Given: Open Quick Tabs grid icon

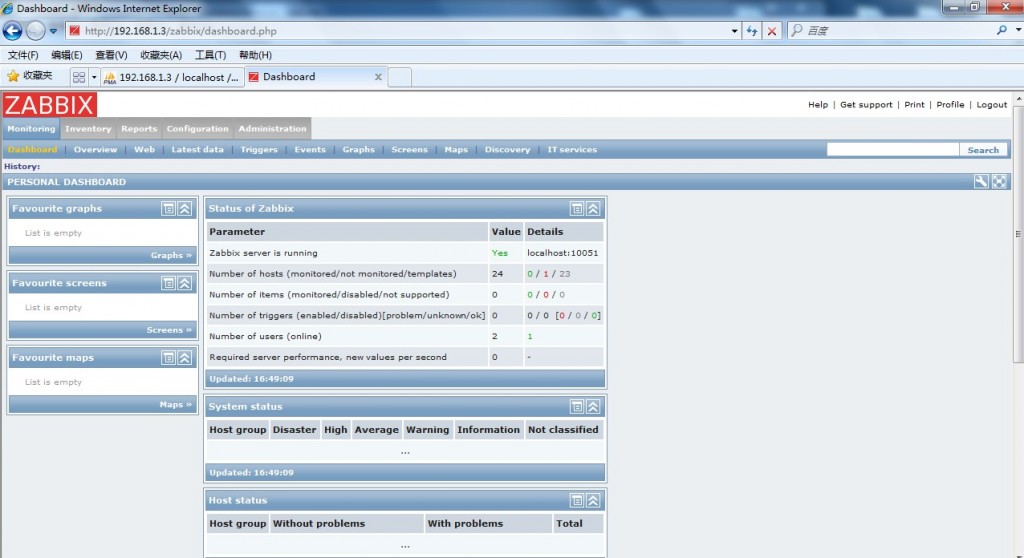Looking at the screenshot, I should coord(79,77).
